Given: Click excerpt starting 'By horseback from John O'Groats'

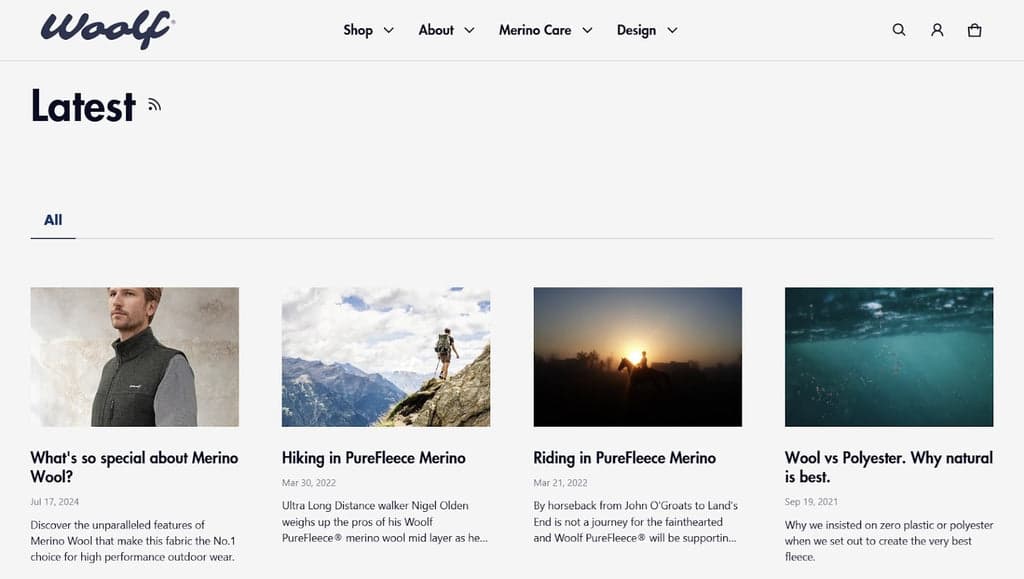Looking at the screenshot, I should coord(635,522).
